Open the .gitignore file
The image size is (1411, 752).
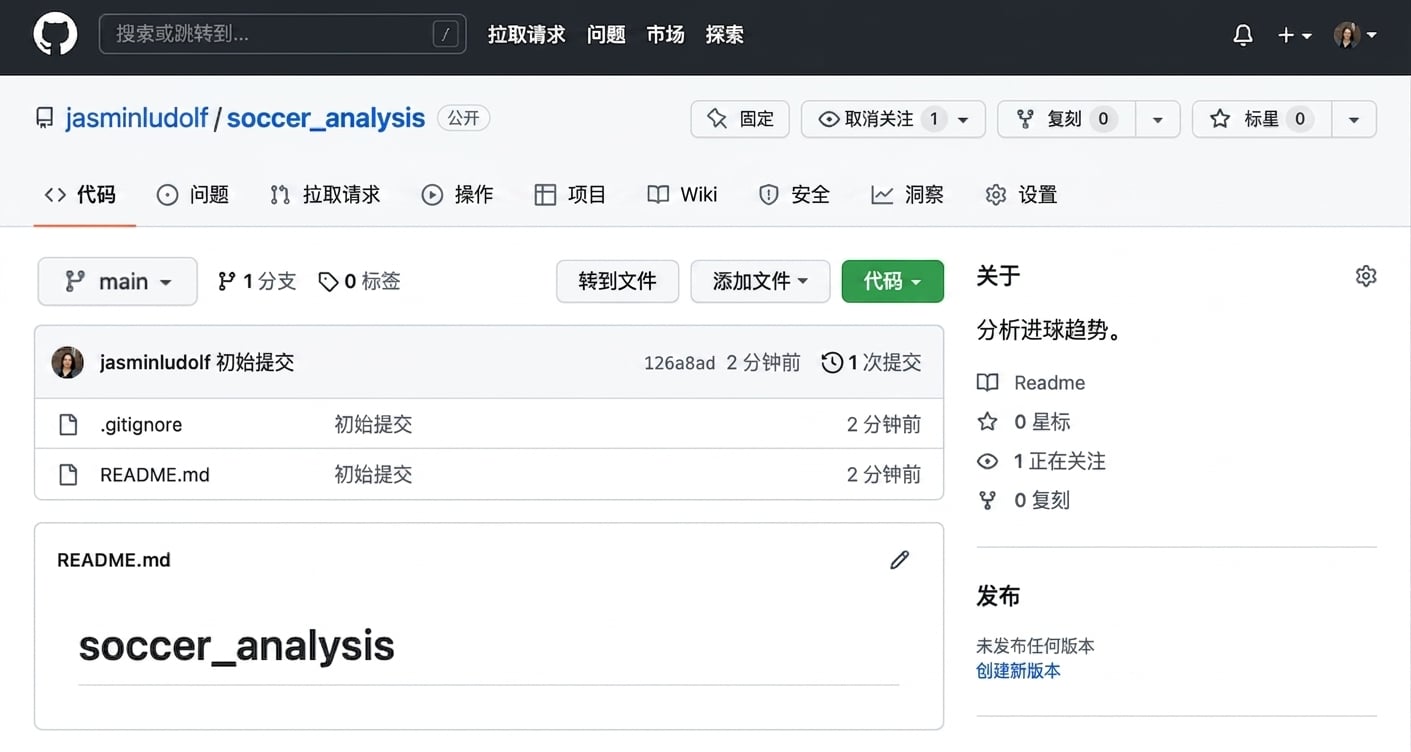[x=141, y=425]
